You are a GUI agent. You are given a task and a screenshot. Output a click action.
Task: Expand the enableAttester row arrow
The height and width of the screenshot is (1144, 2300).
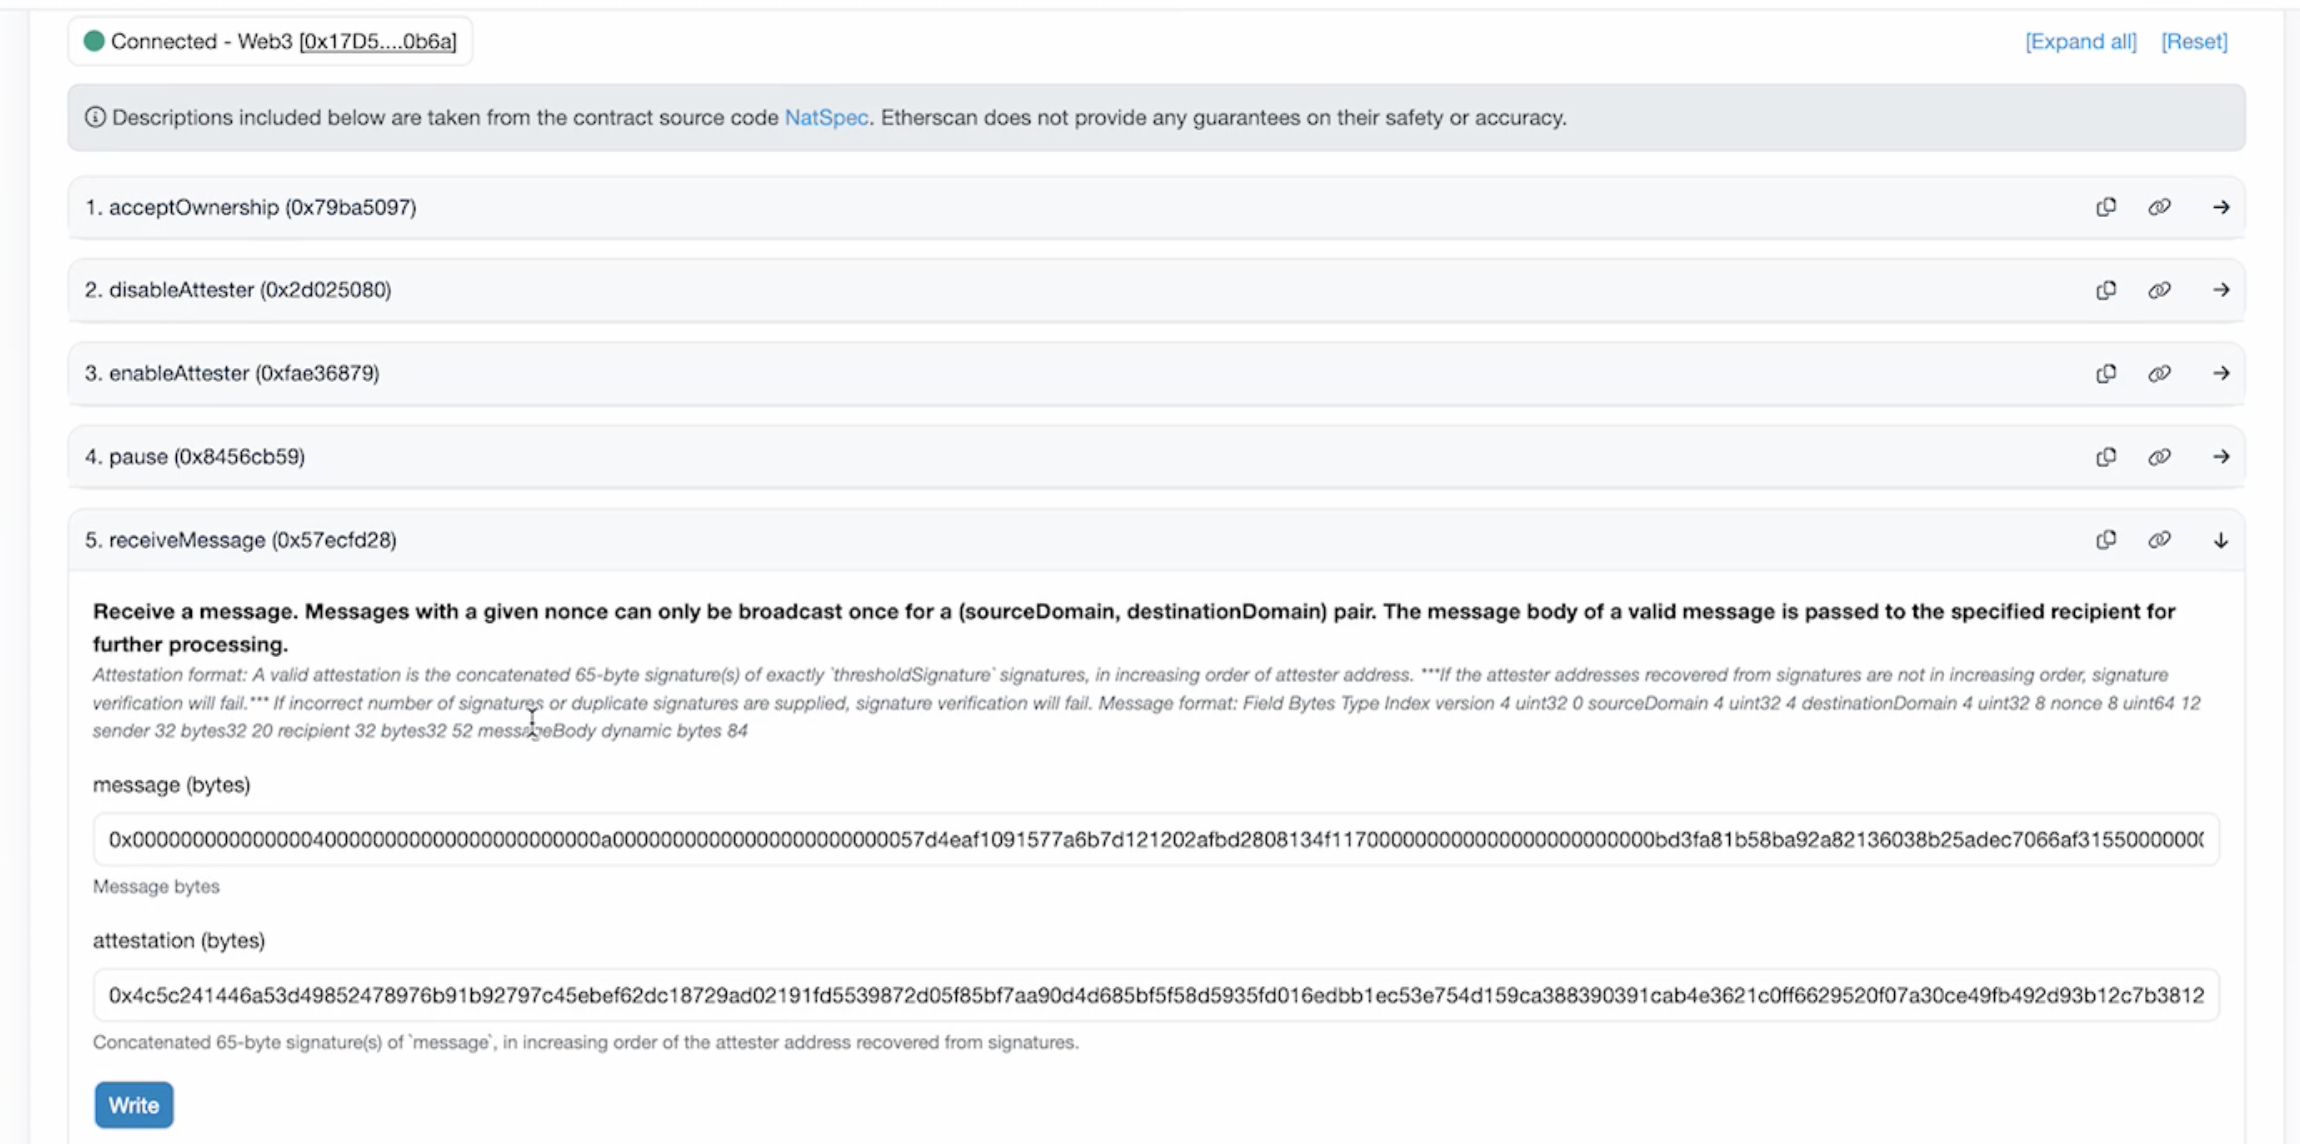(2220, 373)
